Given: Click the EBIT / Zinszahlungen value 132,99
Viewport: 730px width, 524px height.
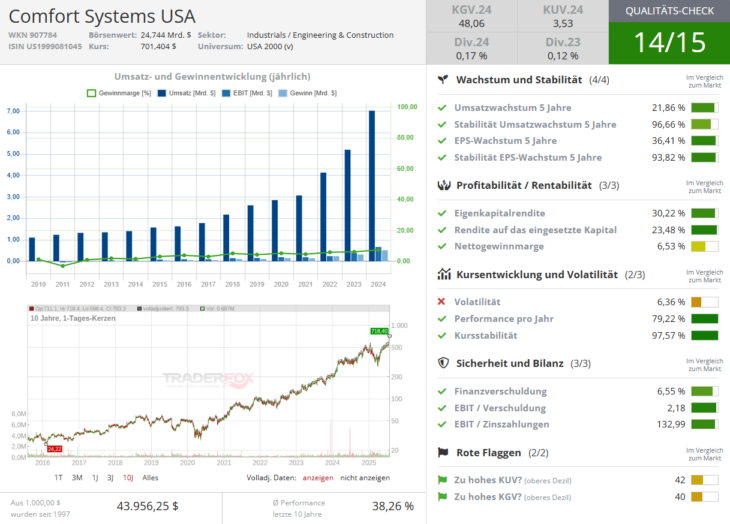Looking at the screenshot, I should tap(671, 424).
